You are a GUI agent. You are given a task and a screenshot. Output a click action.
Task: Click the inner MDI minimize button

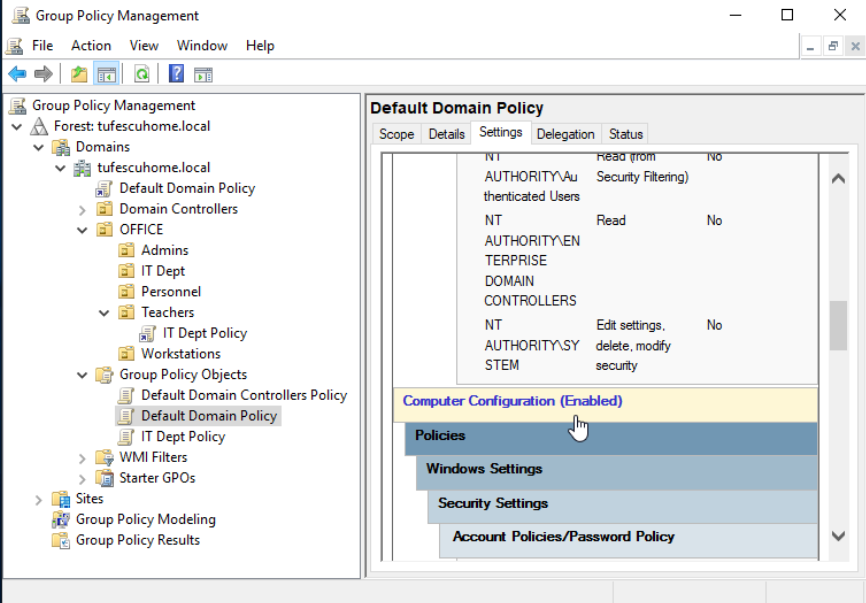810,47
